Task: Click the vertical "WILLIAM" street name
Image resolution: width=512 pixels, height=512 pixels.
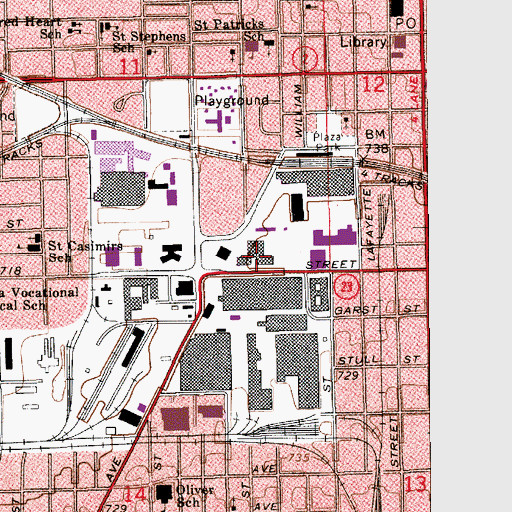Action: (x=299, y=110)
